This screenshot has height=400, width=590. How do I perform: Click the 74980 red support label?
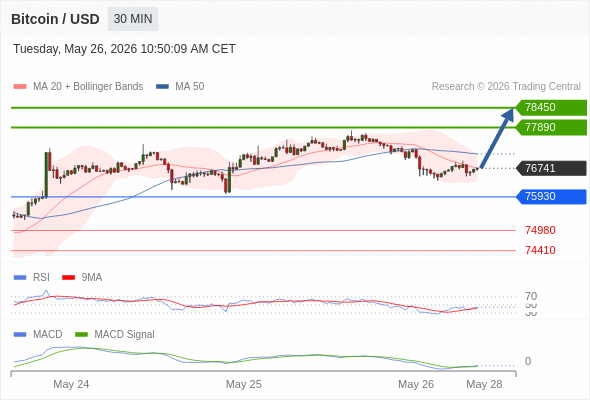point(540,230)
